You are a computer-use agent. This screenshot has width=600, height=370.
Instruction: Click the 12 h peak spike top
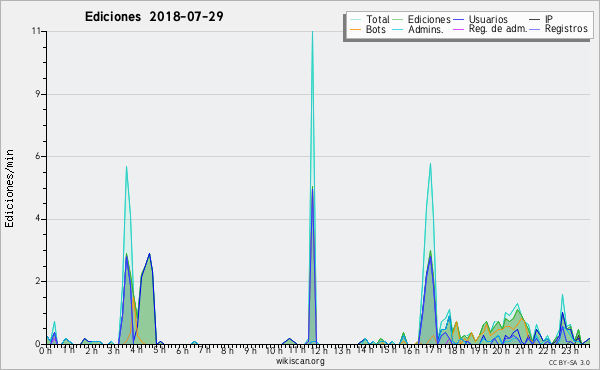pos(313,32)
